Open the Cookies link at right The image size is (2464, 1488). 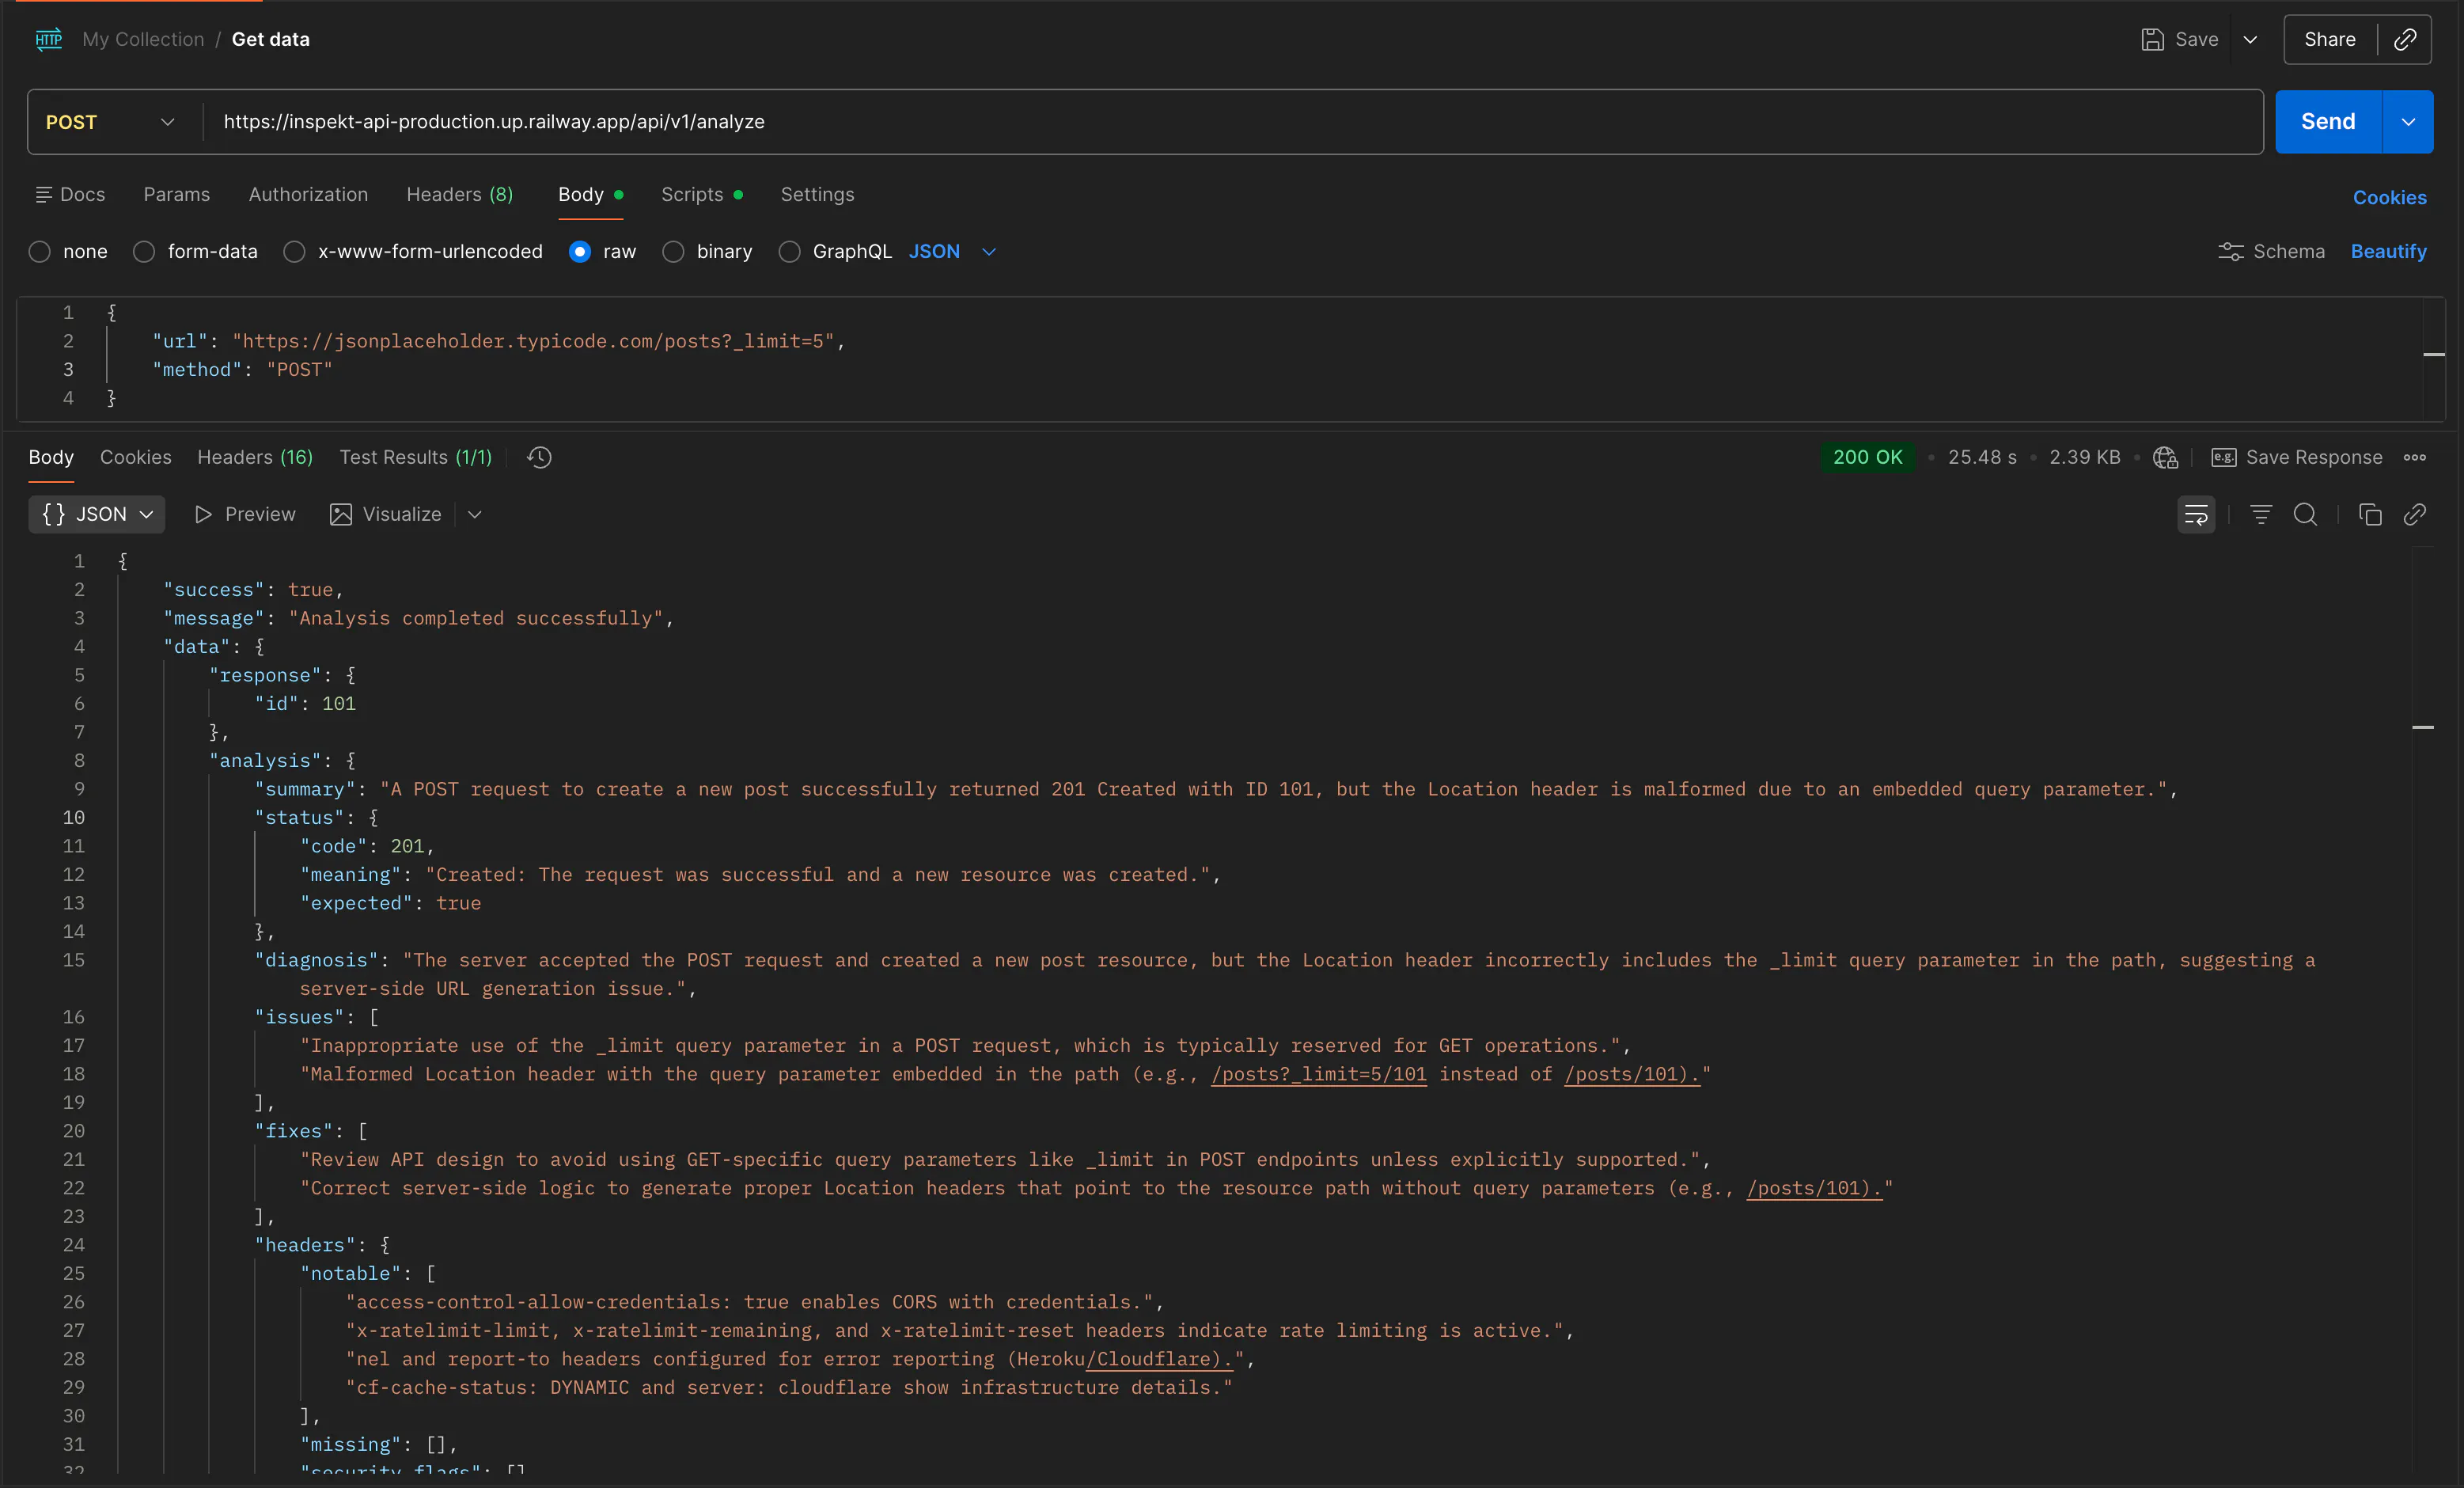(2389, 197)
